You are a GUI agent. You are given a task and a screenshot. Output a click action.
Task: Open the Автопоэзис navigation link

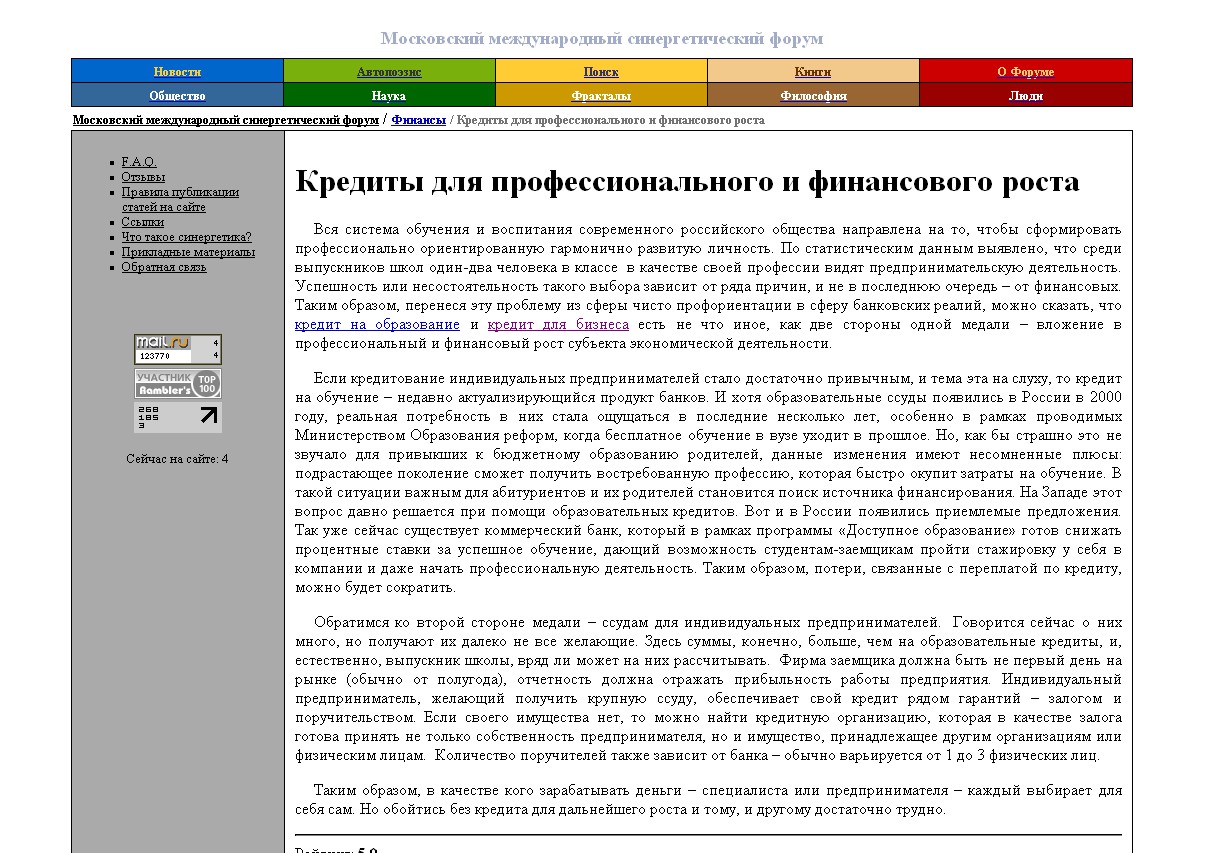click(x=389, y=72)
